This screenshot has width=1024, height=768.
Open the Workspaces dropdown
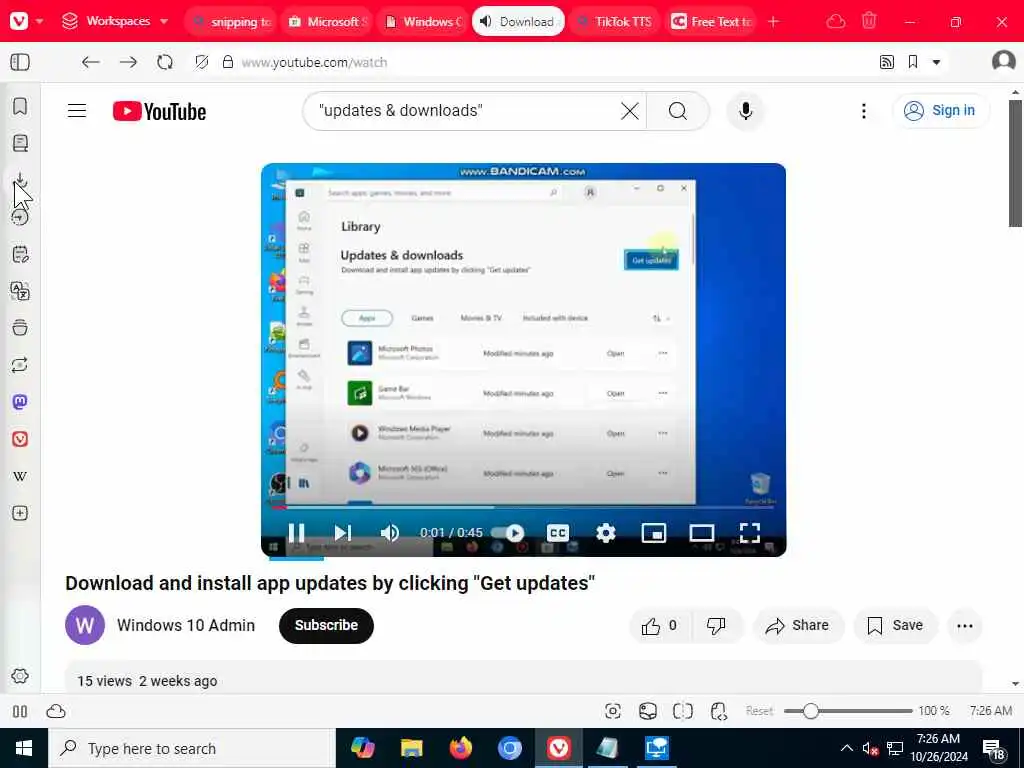[115, 21]
